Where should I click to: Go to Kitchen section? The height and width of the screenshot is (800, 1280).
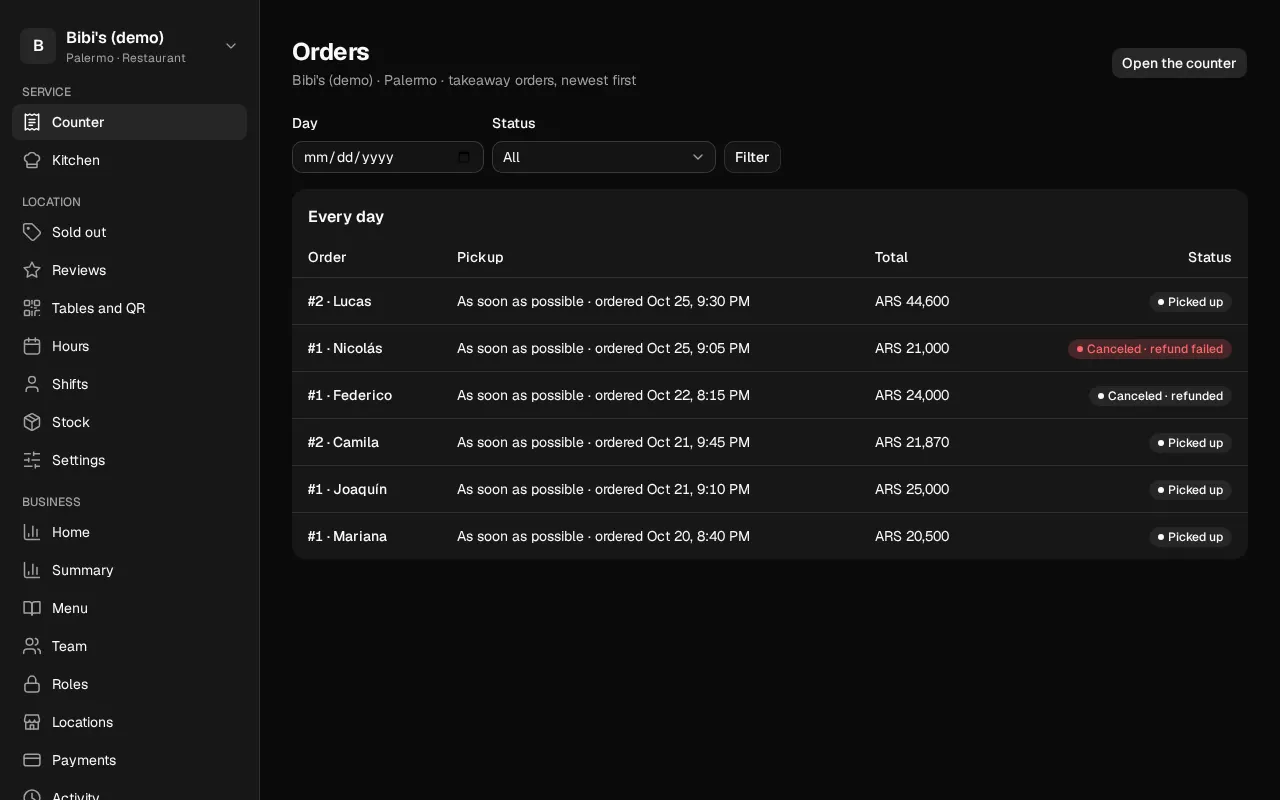tap(129, 160)
